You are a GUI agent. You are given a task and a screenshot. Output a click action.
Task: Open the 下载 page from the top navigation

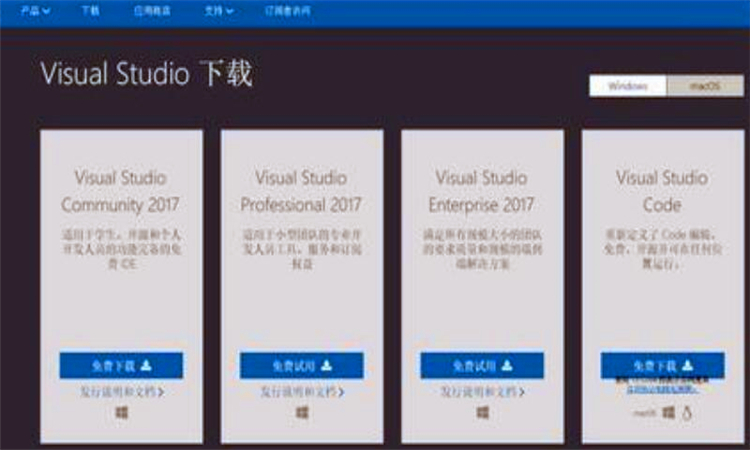90,11
